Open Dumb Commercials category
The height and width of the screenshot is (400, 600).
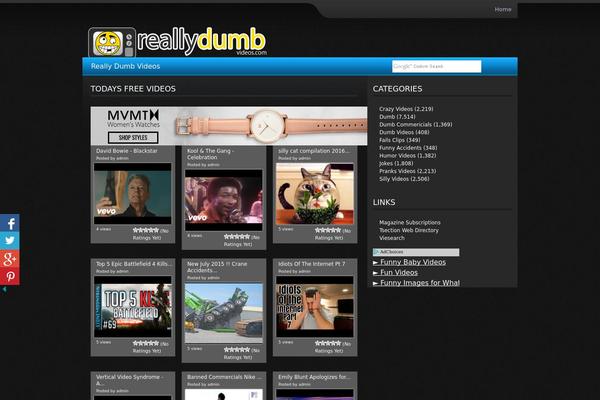[416, 124]
